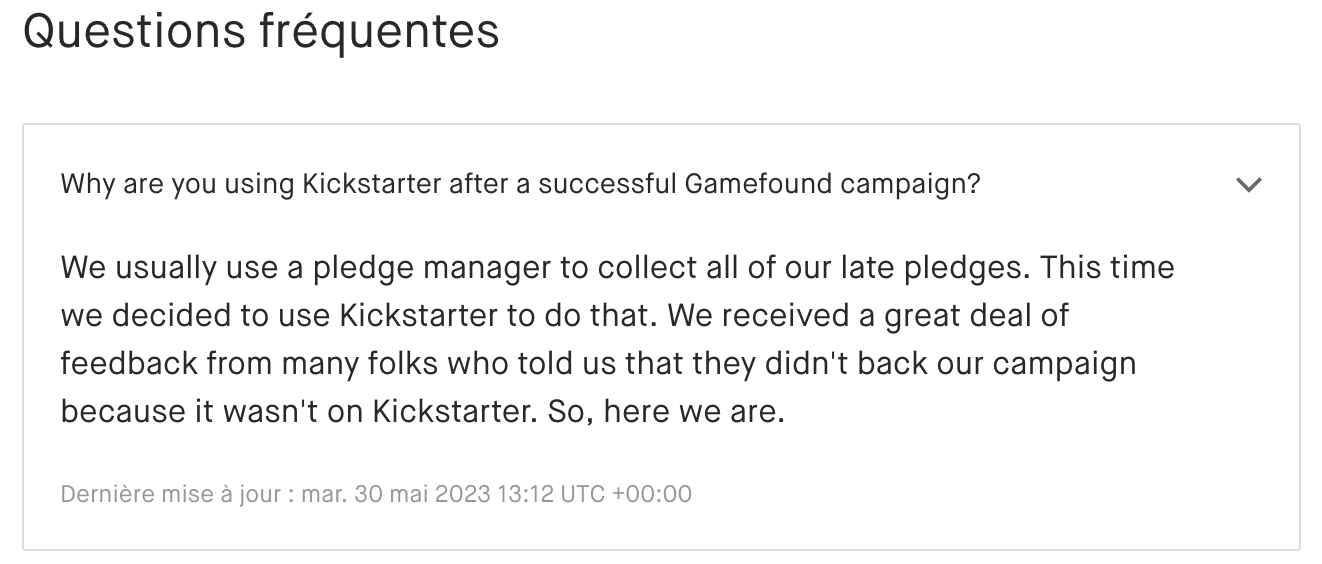Click the 'Dernière mise à jour' timestamp
The width and height of the screenshot is (1322, 564).
point(376,494)
